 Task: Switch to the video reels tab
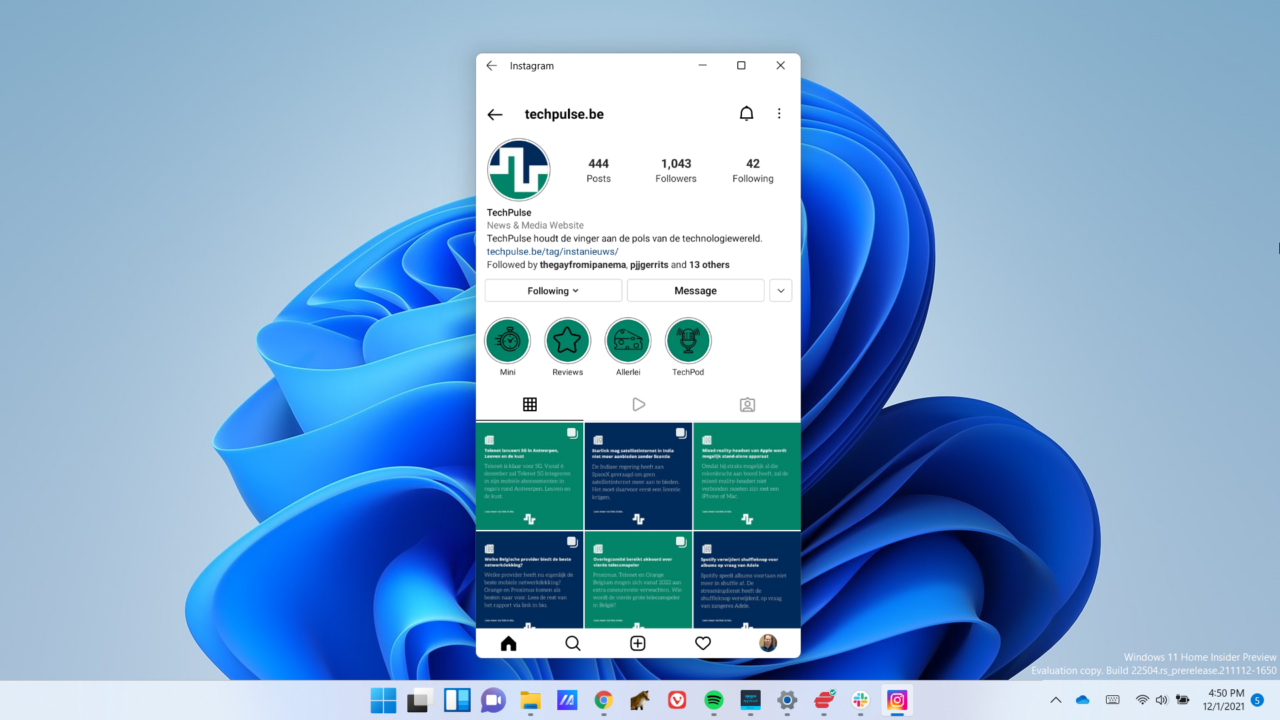click(638, 405)
